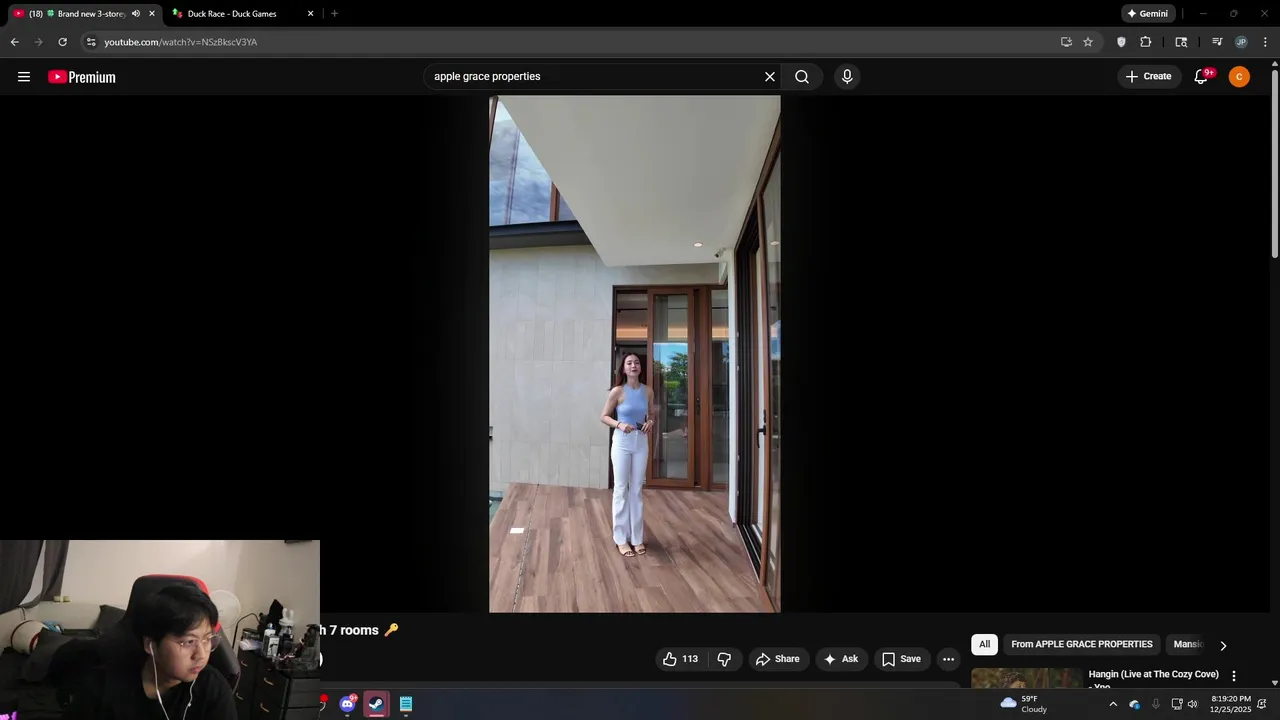Screen dimensions: 1280x720
Task: Open the Chrome search-this-page lens icon
Action: click(x=1181, y=42)
